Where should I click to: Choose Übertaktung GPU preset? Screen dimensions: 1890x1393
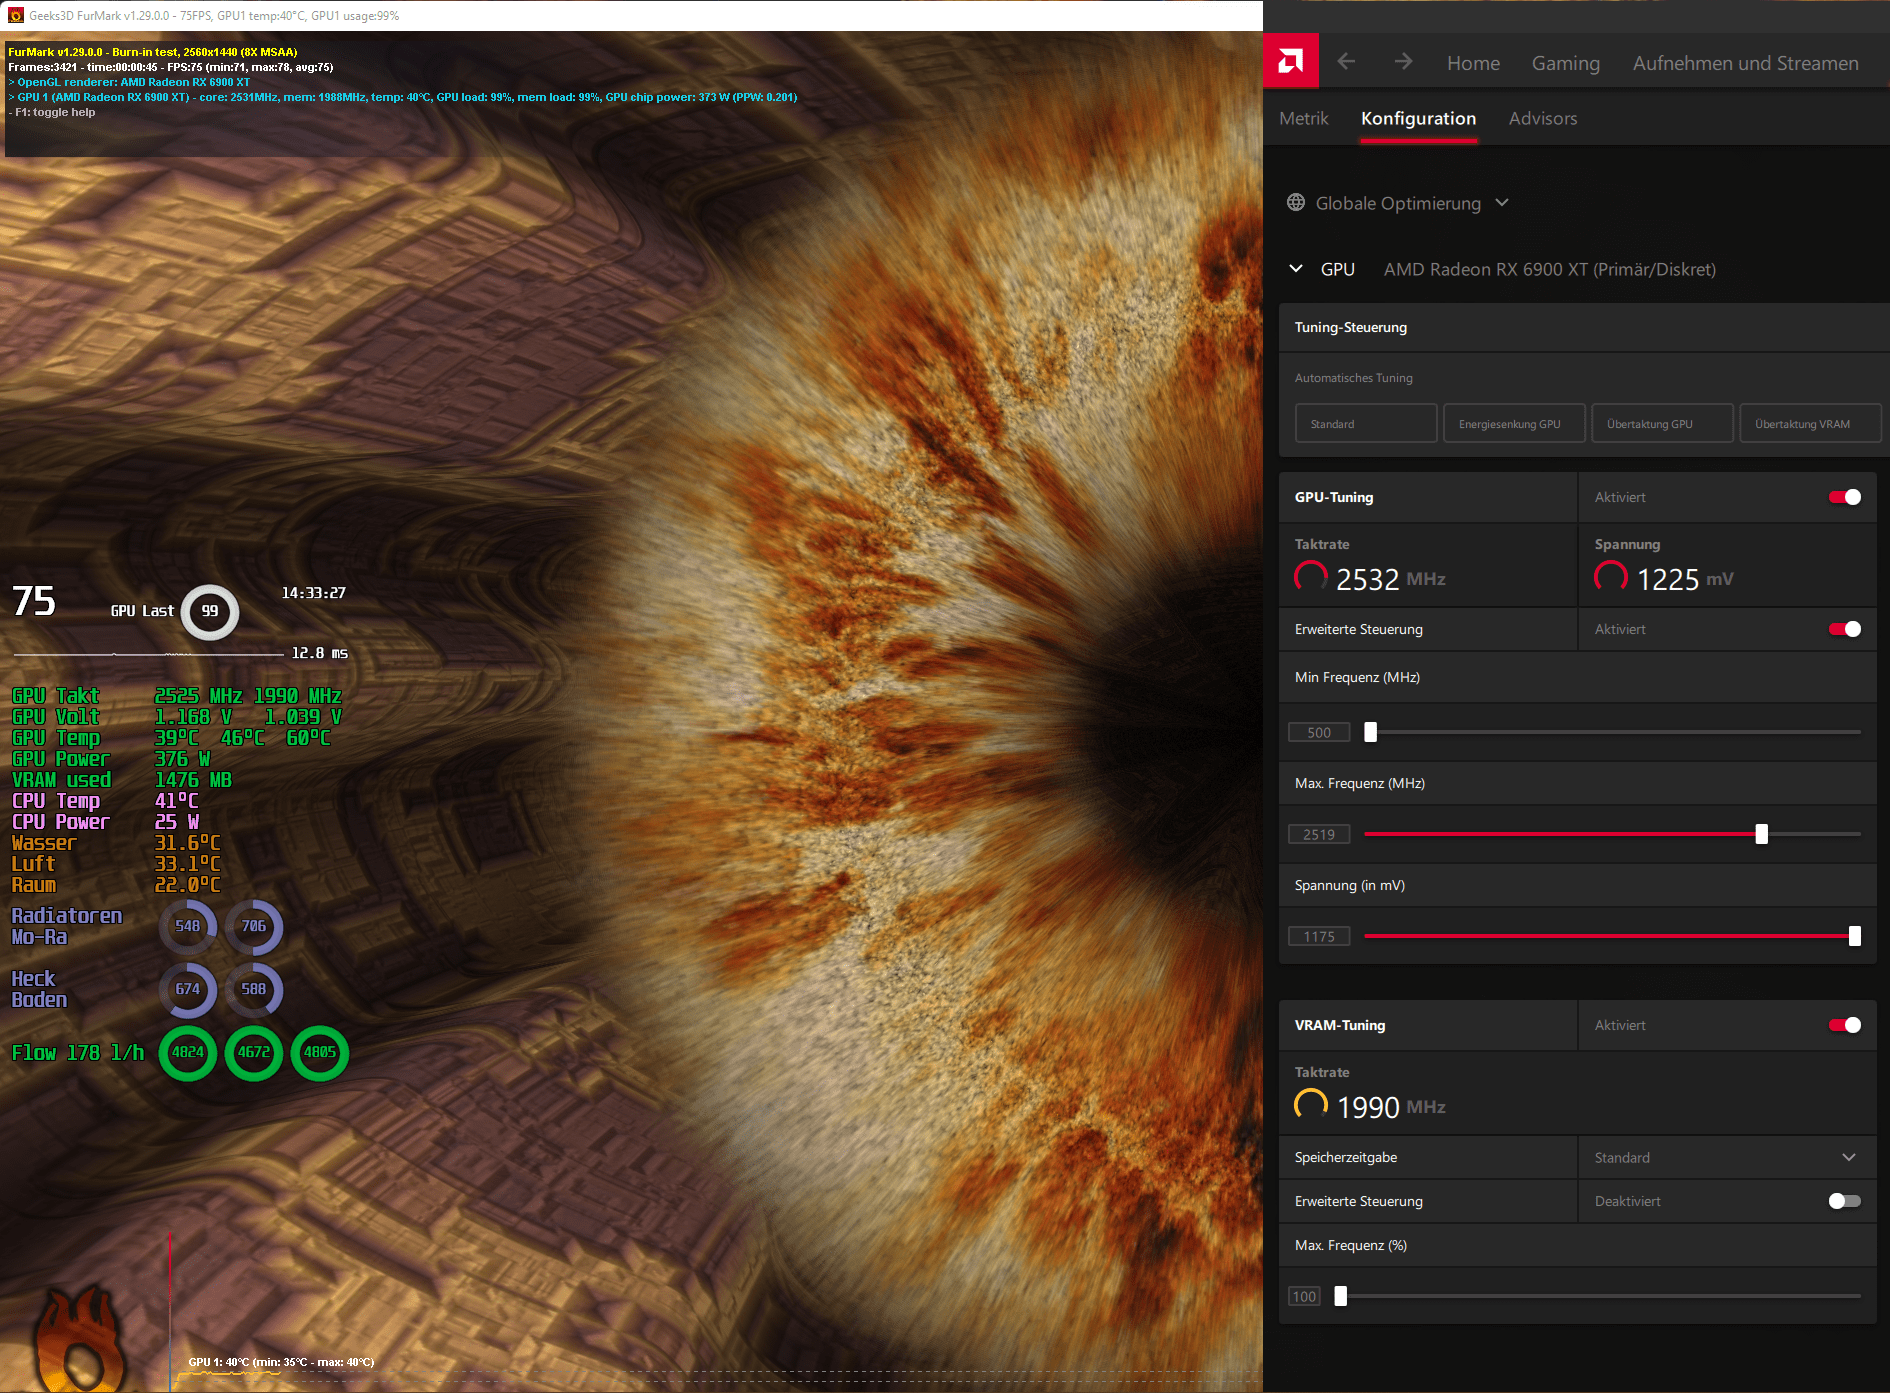[1662, 423]
